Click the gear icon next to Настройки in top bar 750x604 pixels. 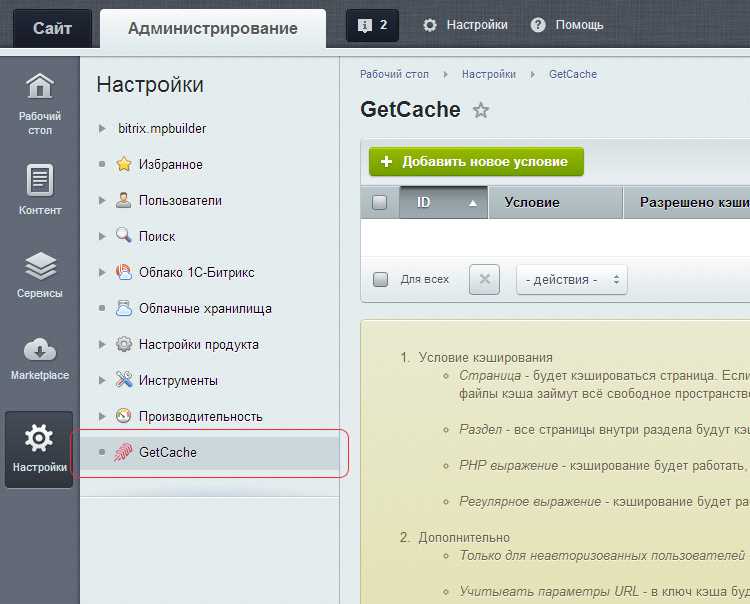tap(430, 25)
